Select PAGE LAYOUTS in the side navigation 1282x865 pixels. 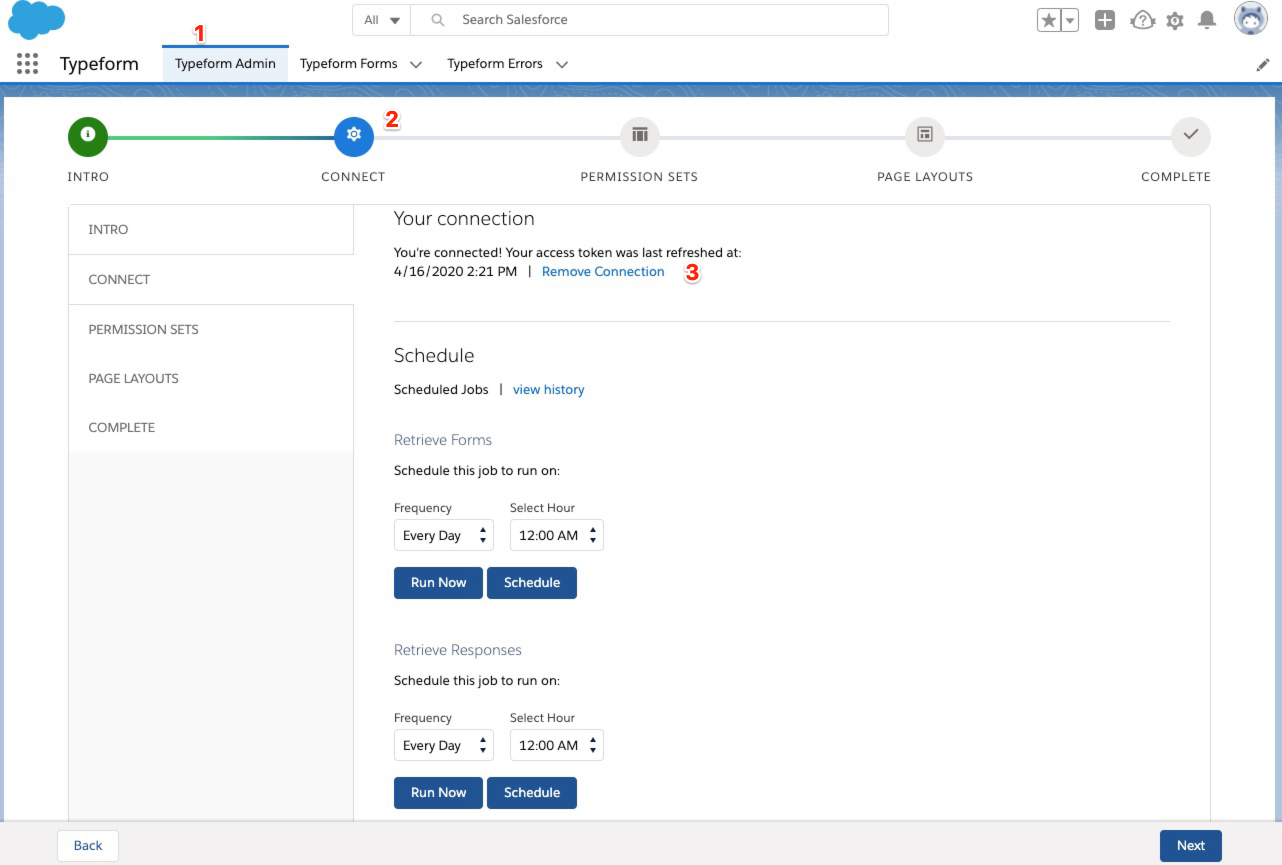click(211, 379)
